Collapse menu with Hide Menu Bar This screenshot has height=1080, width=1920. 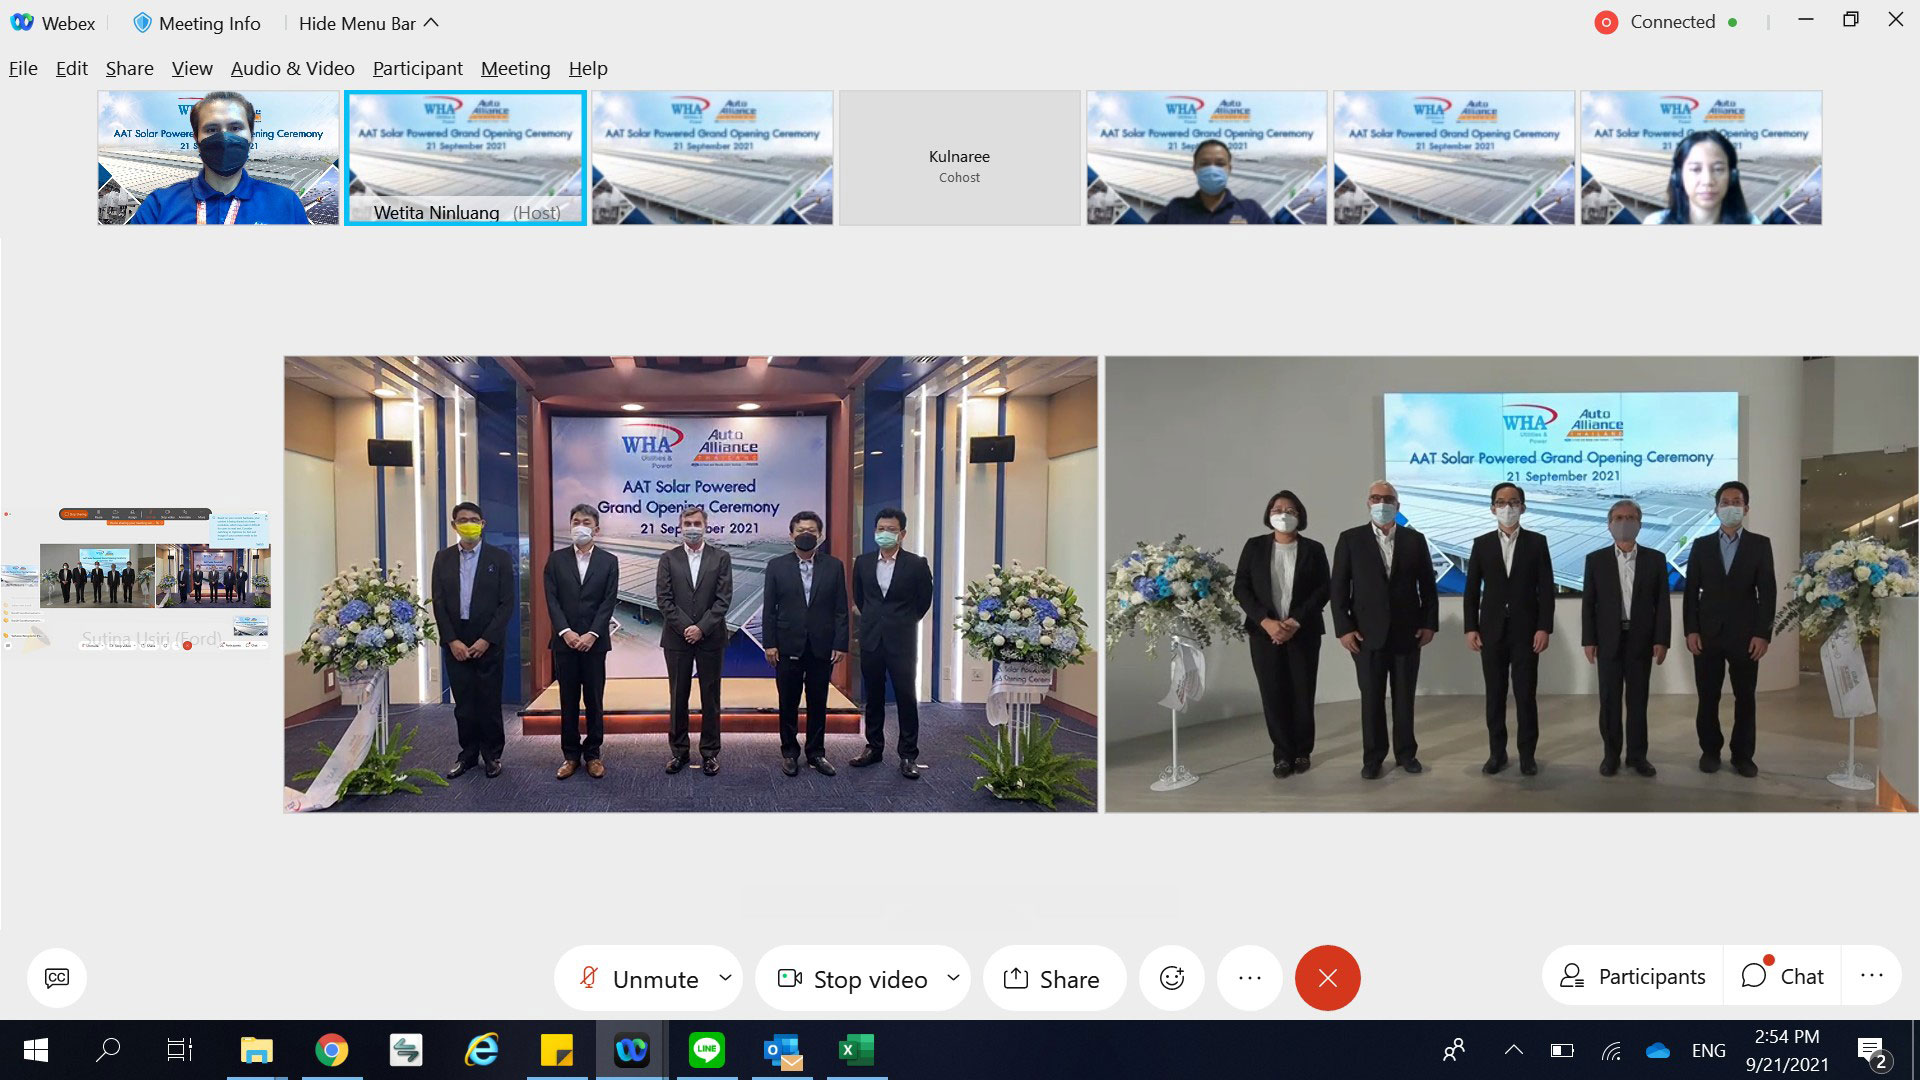368,23
